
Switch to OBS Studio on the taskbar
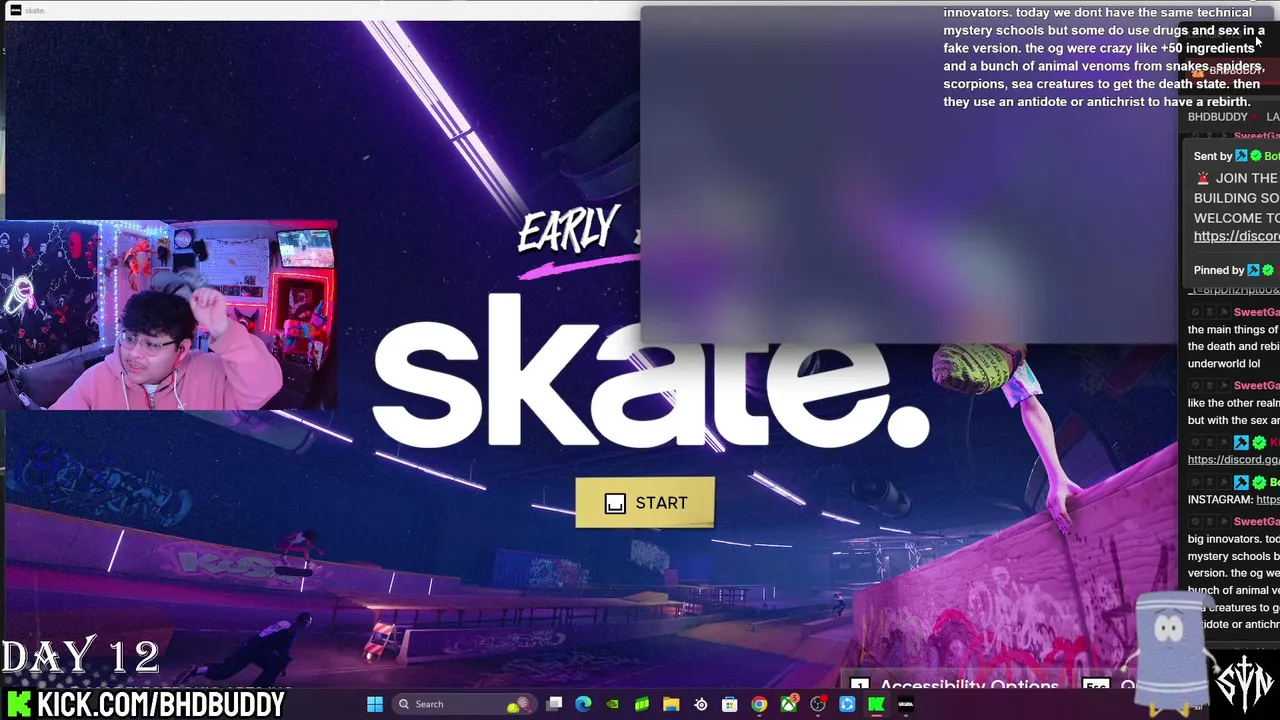click(818, 704)
